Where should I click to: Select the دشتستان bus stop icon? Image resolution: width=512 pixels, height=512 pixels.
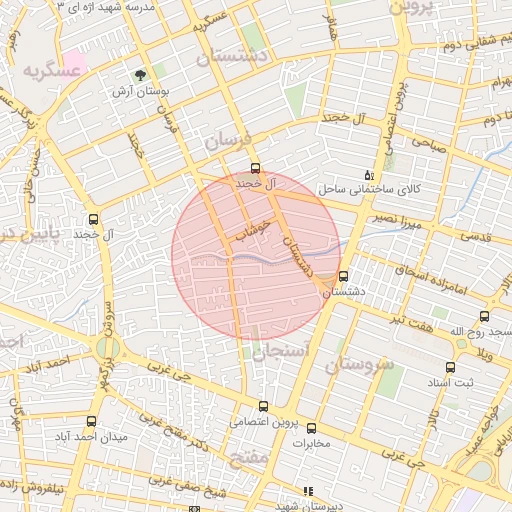[343, 276]
